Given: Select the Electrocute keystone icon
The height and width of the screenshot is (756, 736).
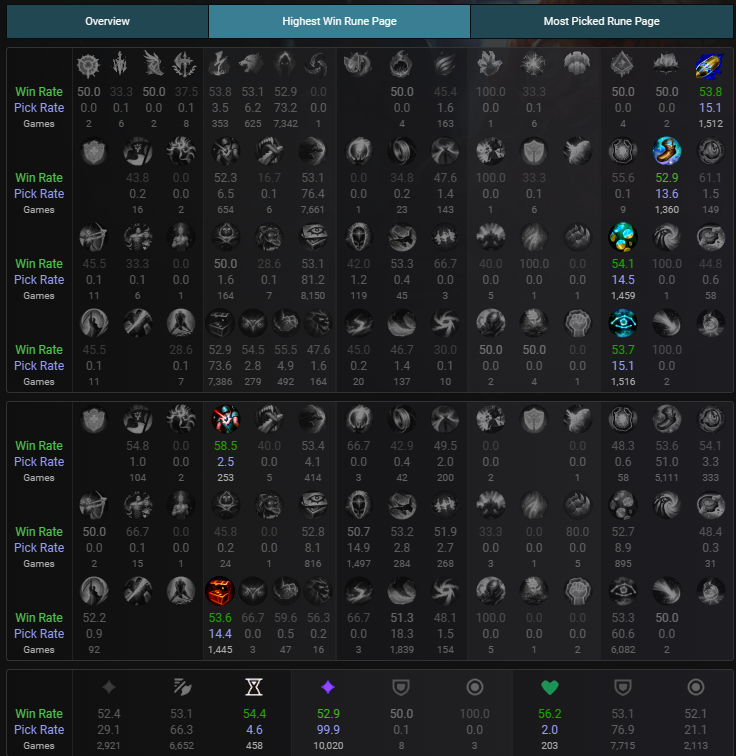Looking at the screenshot, I should coord(219,66).
